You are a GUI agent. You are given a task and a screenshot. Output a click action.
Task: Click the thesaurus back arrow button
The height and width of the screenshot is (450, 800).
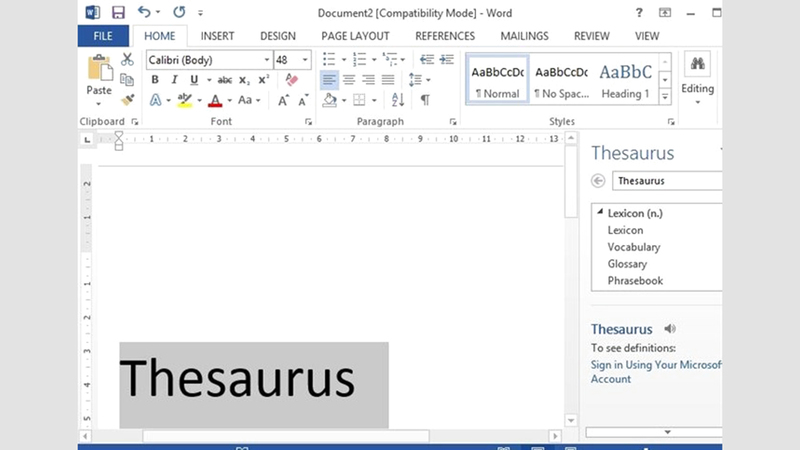click(x=598, y=181)
